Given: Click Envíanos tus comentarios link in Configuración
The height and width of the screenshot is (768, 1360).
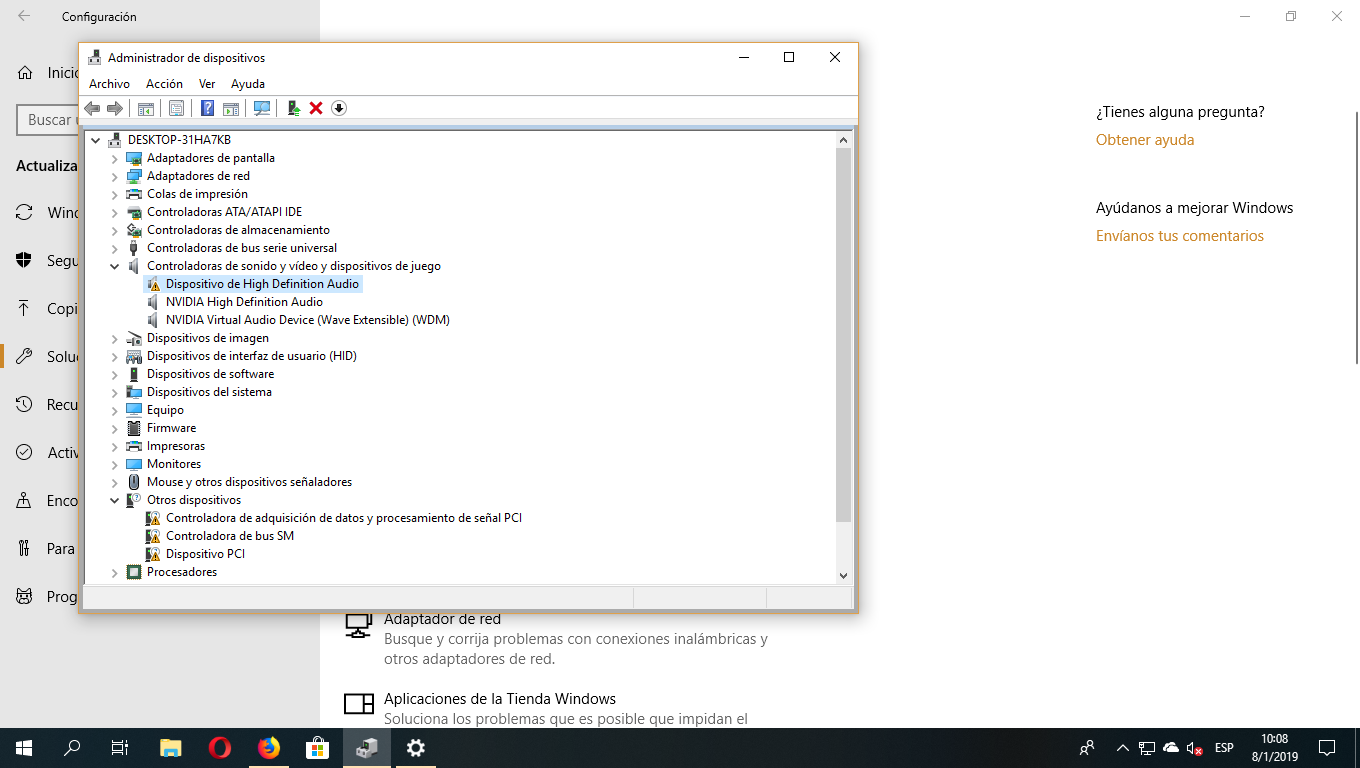Looking at the screenshot, I should (x=1180, y=236).
